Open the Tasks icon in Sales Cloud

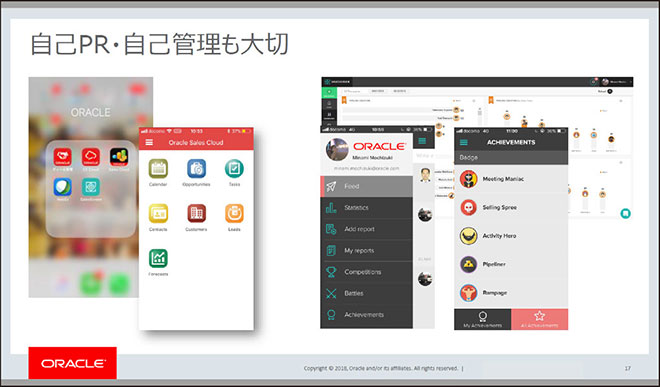pyautogui.click(x=234, y=169)
